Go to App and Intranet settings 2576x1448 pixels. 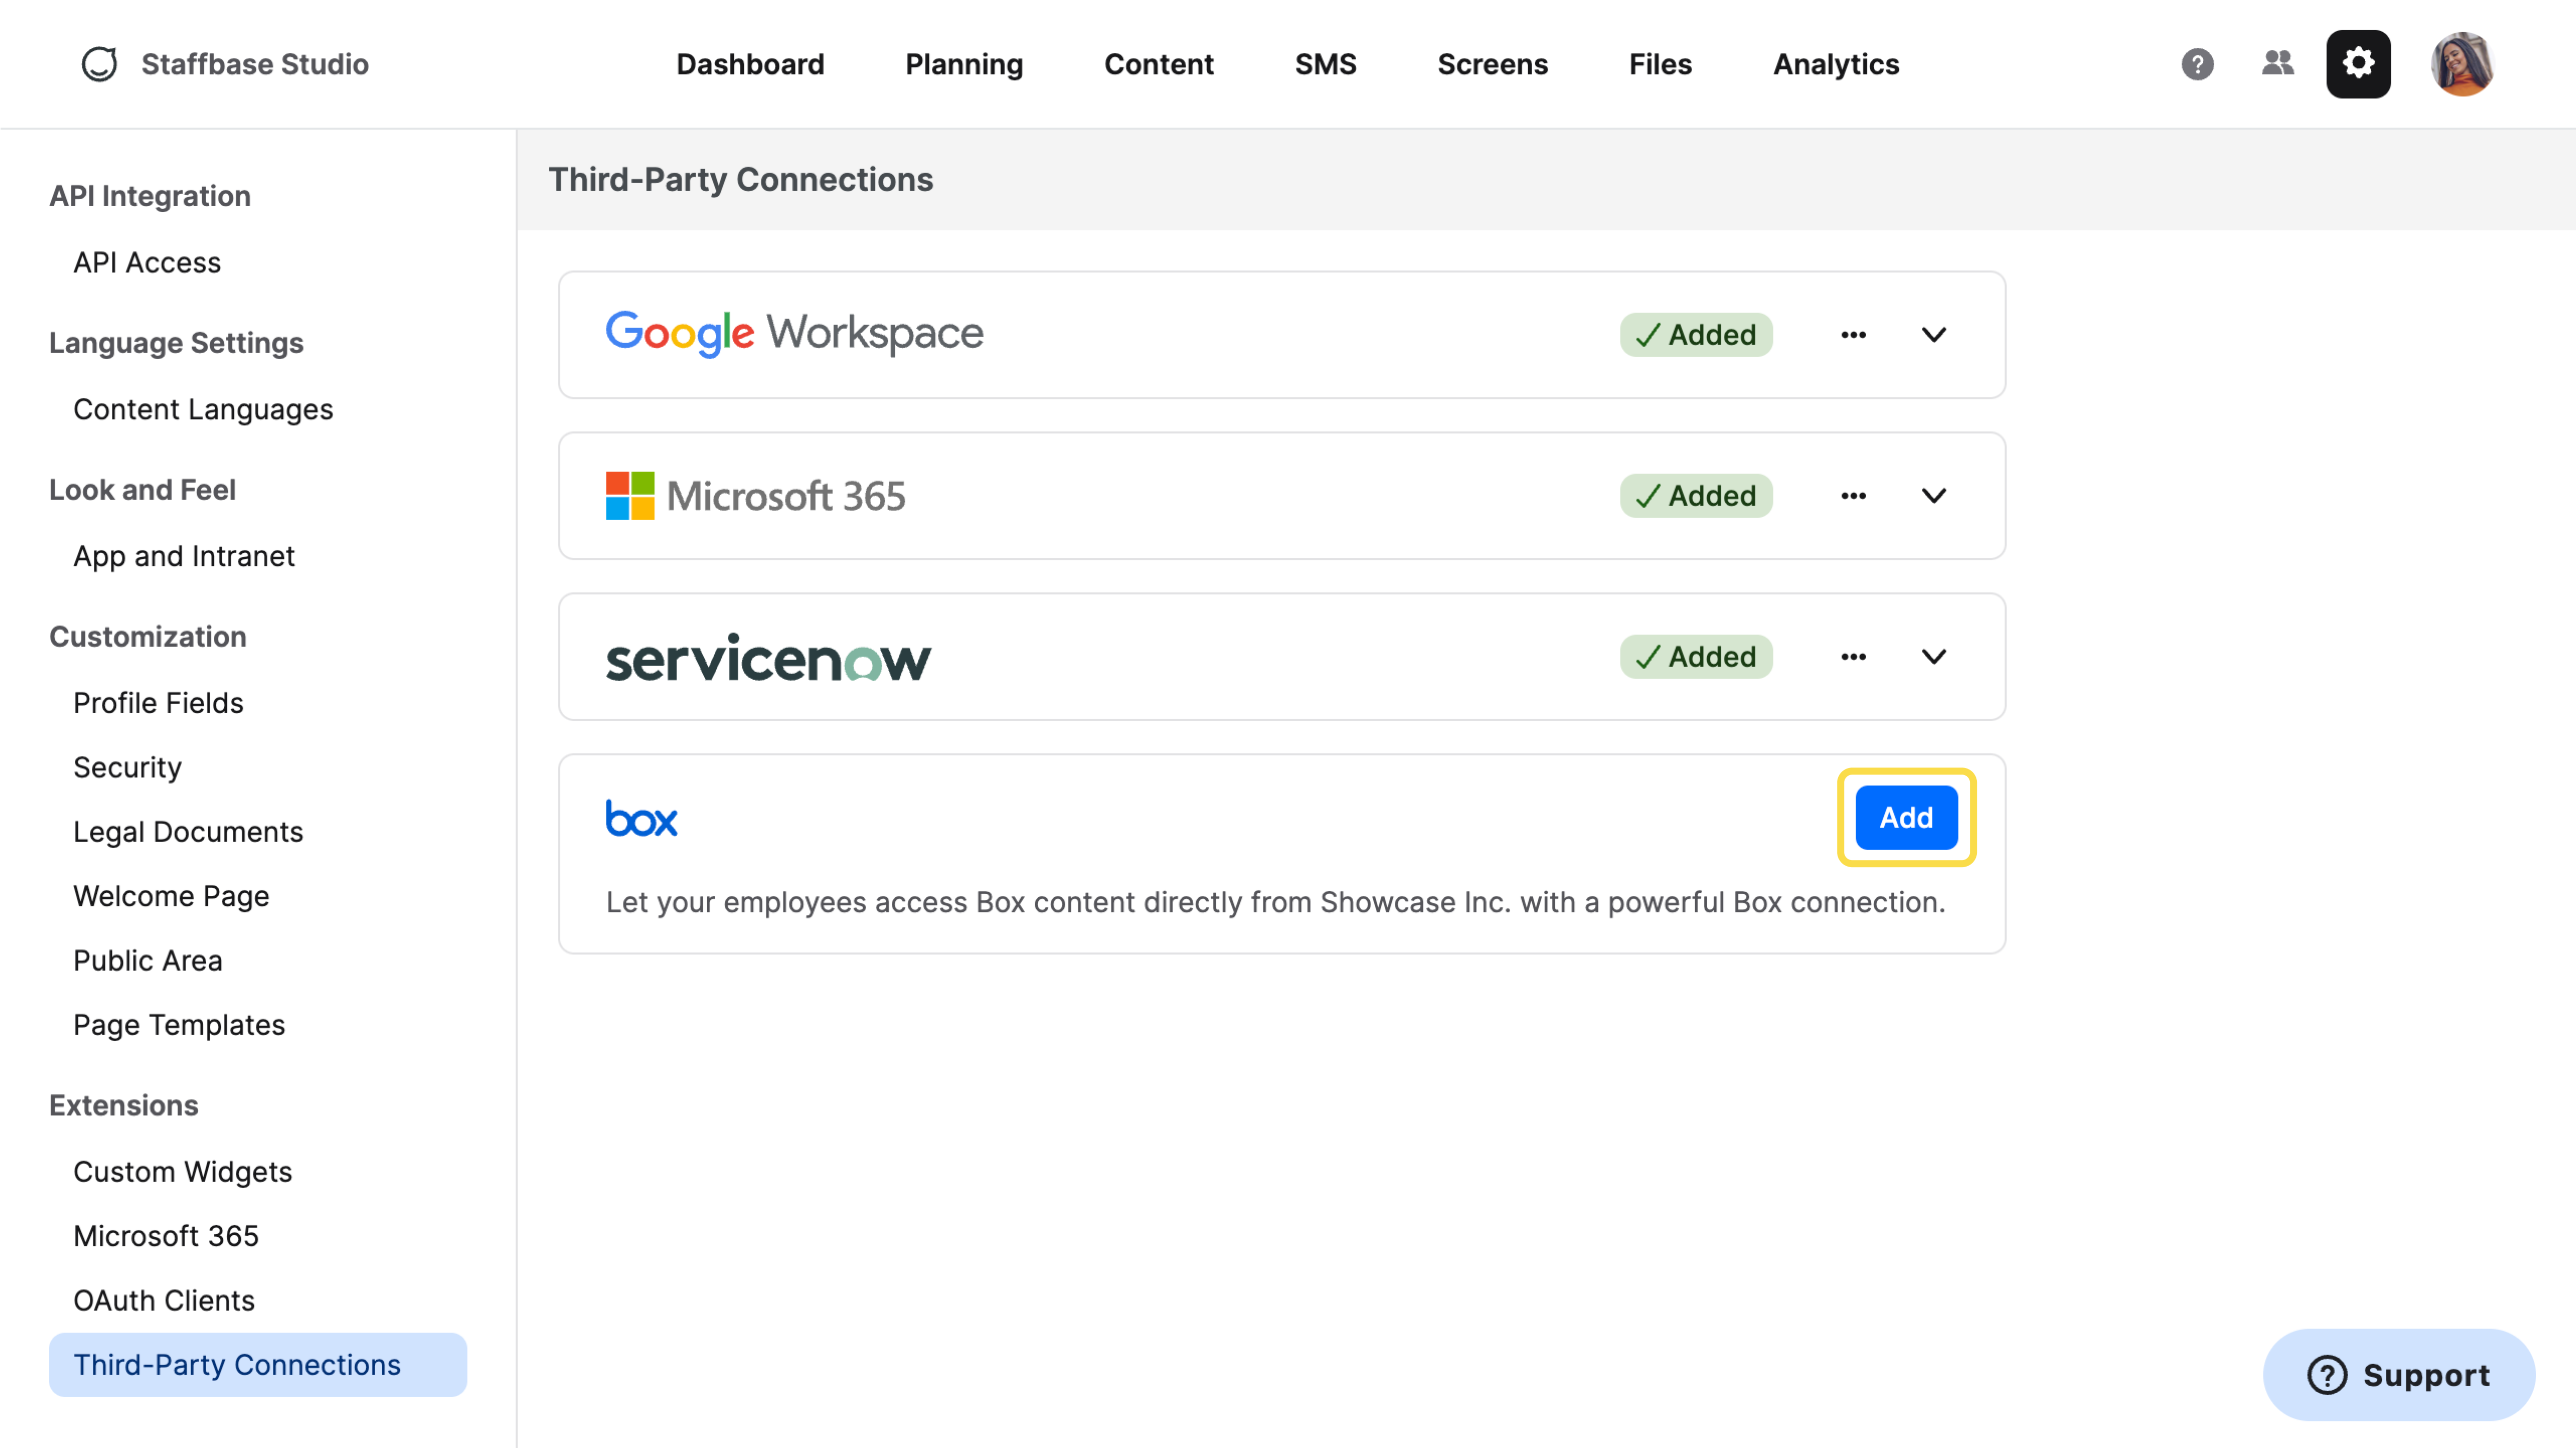coord(184,556)
